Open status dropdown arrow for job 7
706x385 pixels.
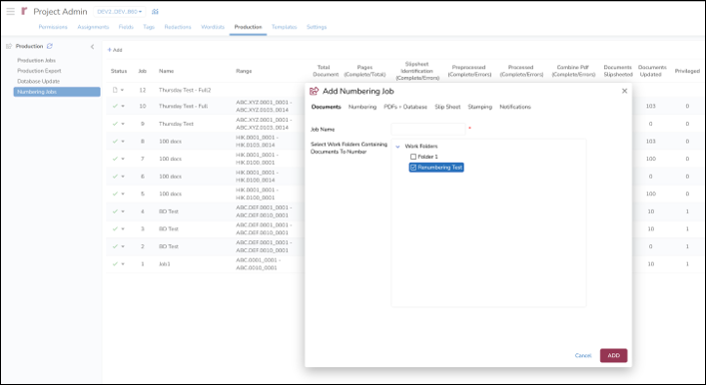click(x=122, y=159)
